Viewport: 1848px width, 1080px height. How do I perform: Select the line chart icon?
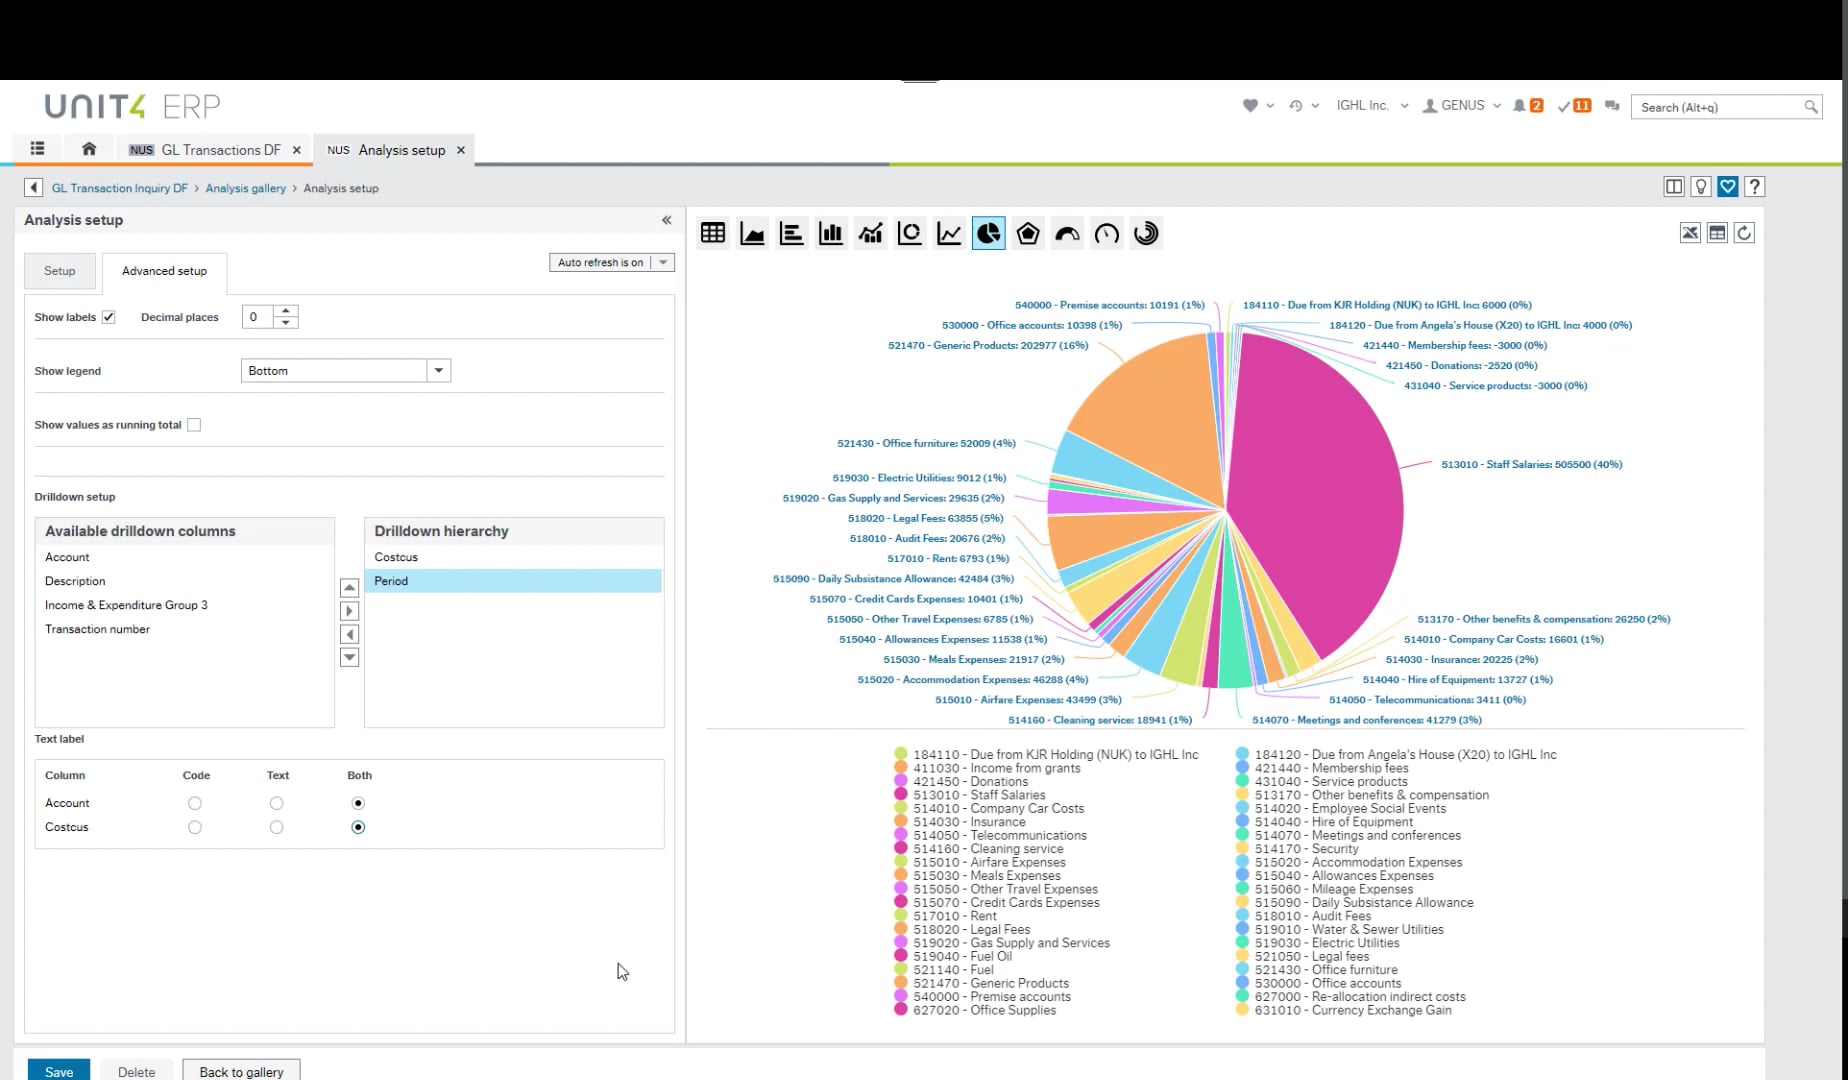[949, 233]
